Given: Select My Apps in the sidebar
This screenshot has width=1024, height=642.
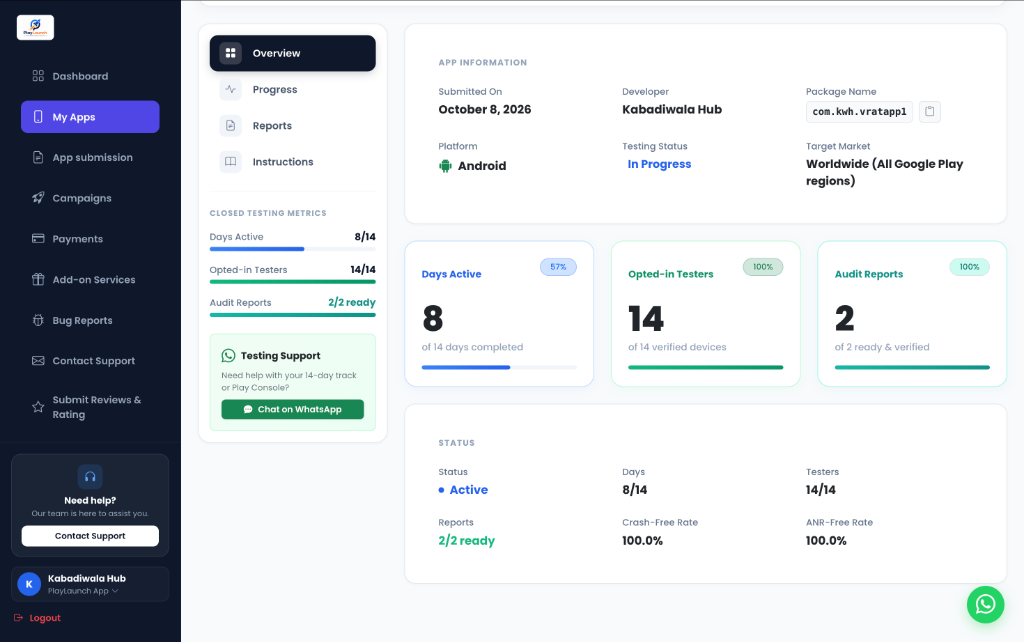Looking at the screenshot, I should coord(90,117).
